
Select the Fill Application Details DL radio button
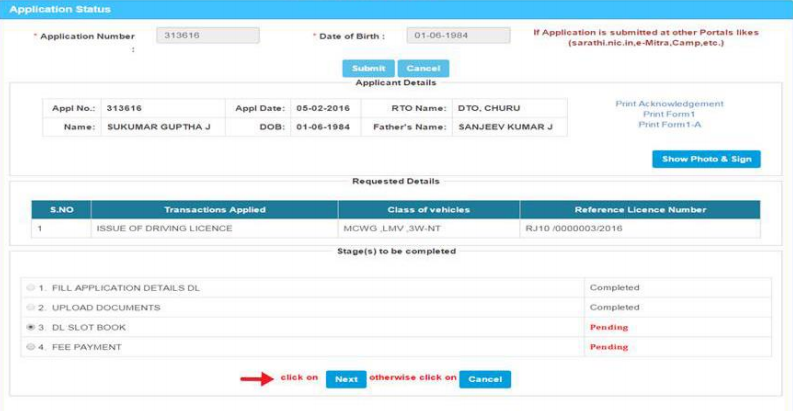click(x=30, y=288)
